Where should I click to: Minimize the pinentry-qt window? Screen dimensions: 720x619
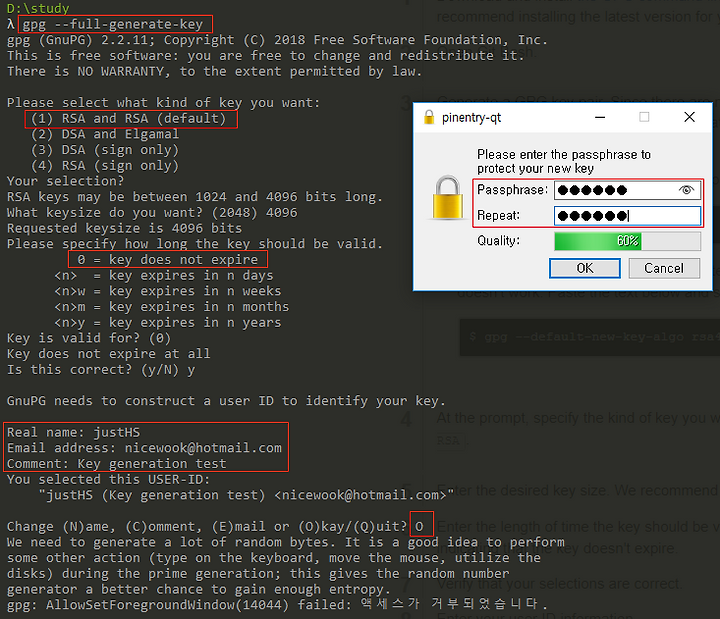tap(600, 118)
